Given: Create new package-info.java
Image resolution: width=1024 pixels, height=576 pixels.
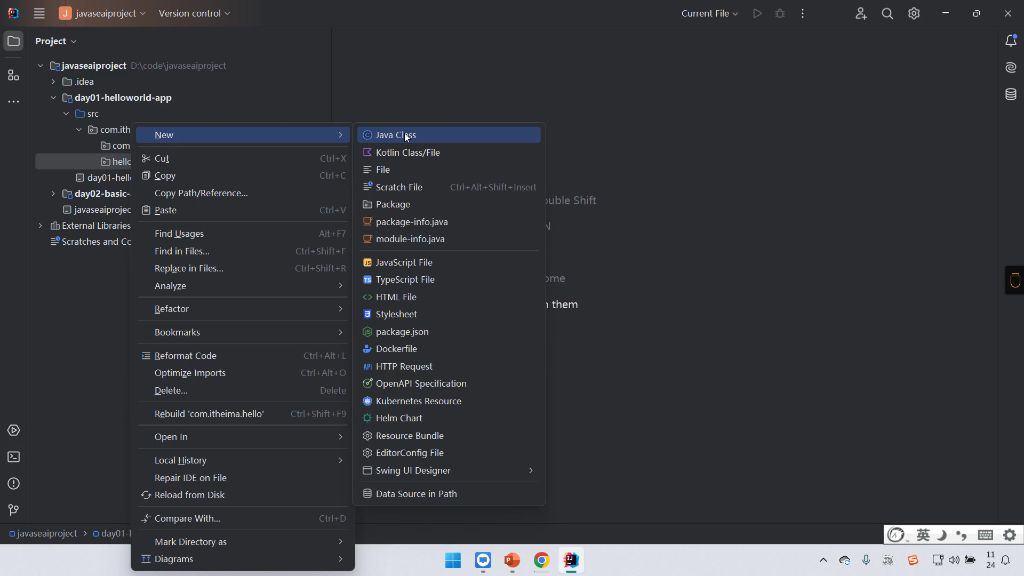Looking at the screenshot, I should [449, 221].
